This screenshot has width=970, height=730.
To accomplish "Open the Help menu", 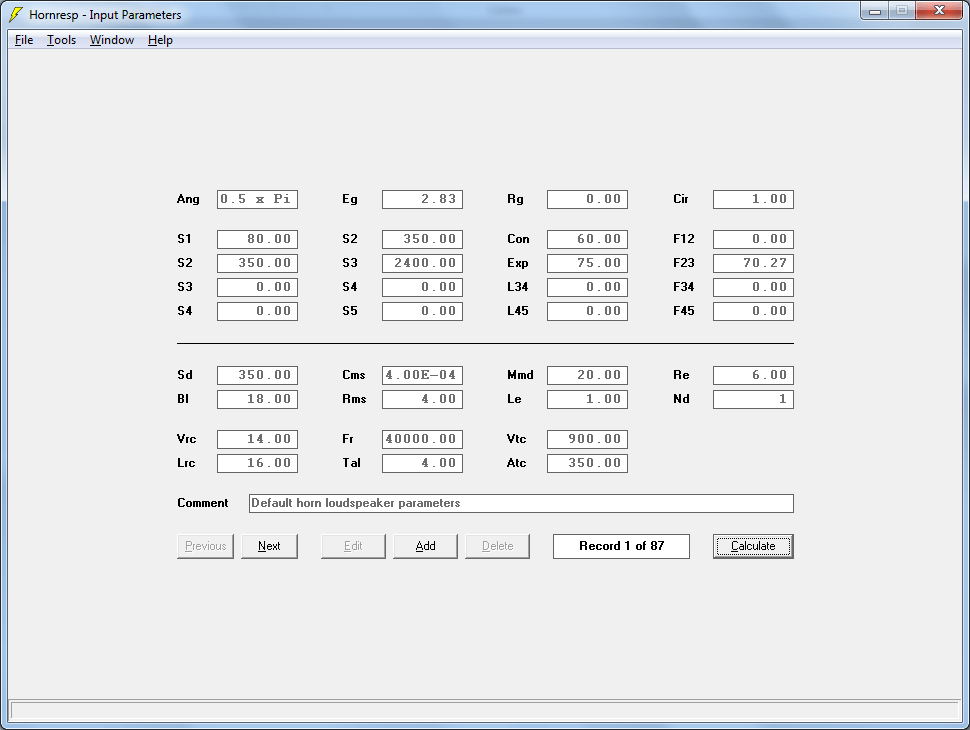I will point(160,40).
